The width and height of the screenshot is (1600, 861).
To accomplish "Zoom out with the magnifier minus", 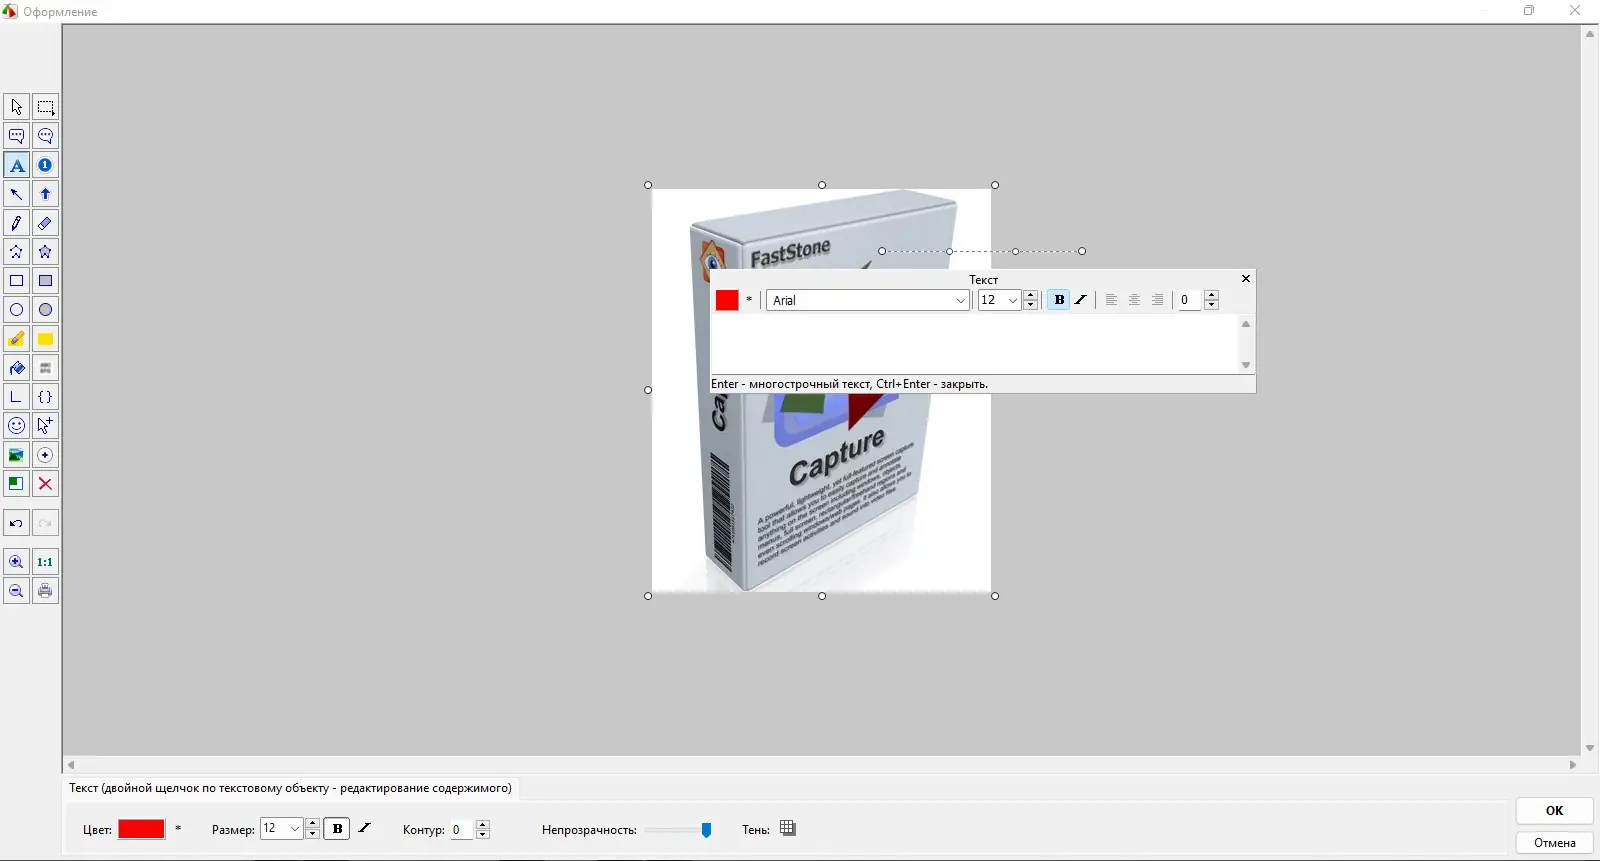I will tap(16, 591).
